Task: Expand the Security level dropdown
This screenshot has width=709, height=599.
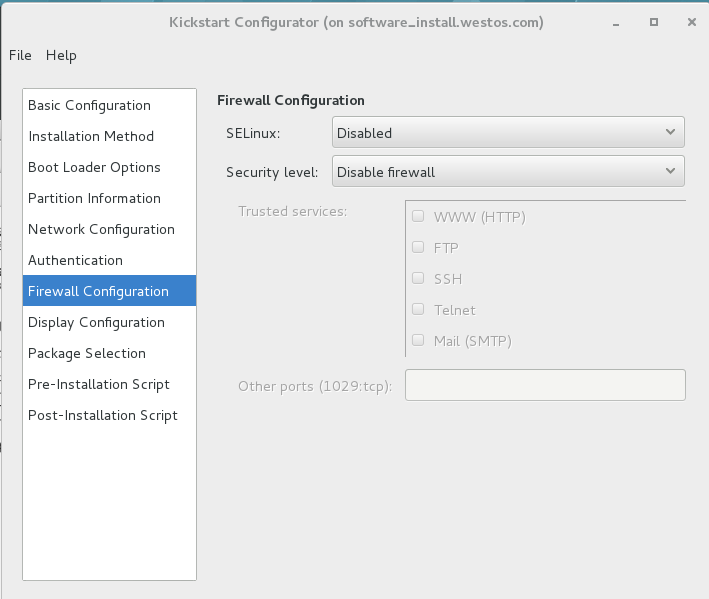Action: pos(508,172)
